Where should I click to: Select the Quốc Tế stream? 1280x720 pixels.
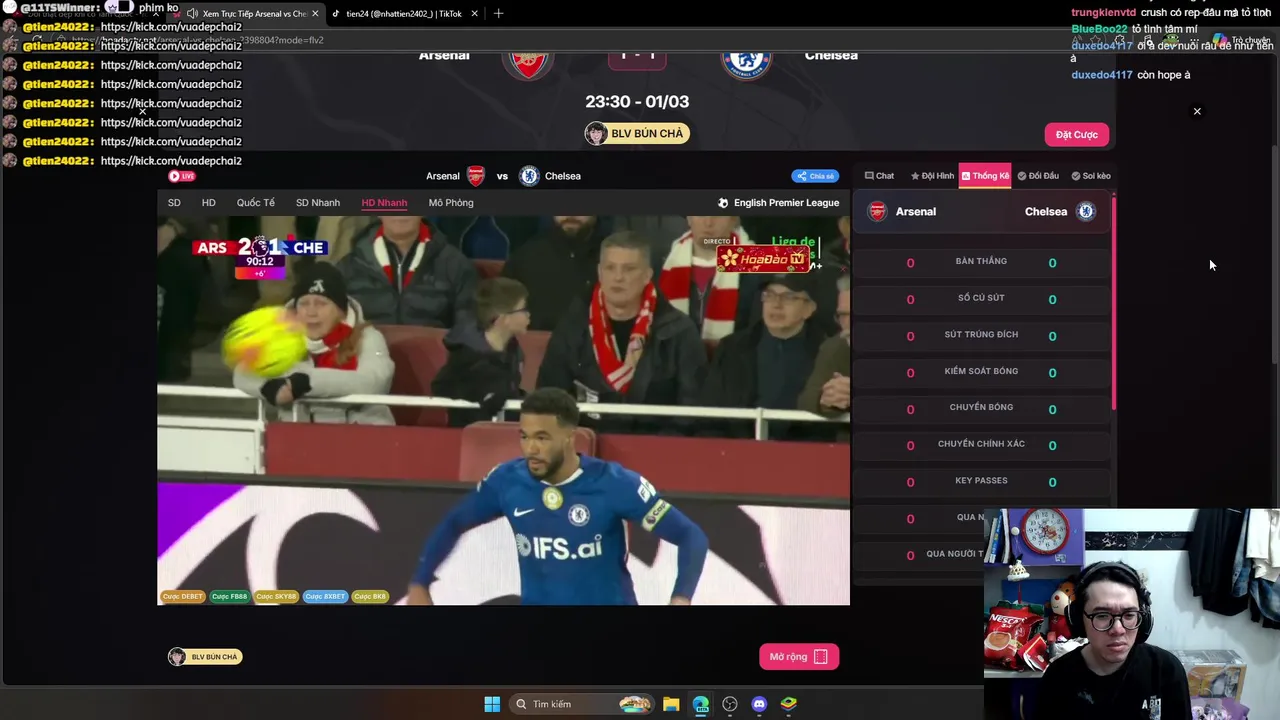[256, 203]
